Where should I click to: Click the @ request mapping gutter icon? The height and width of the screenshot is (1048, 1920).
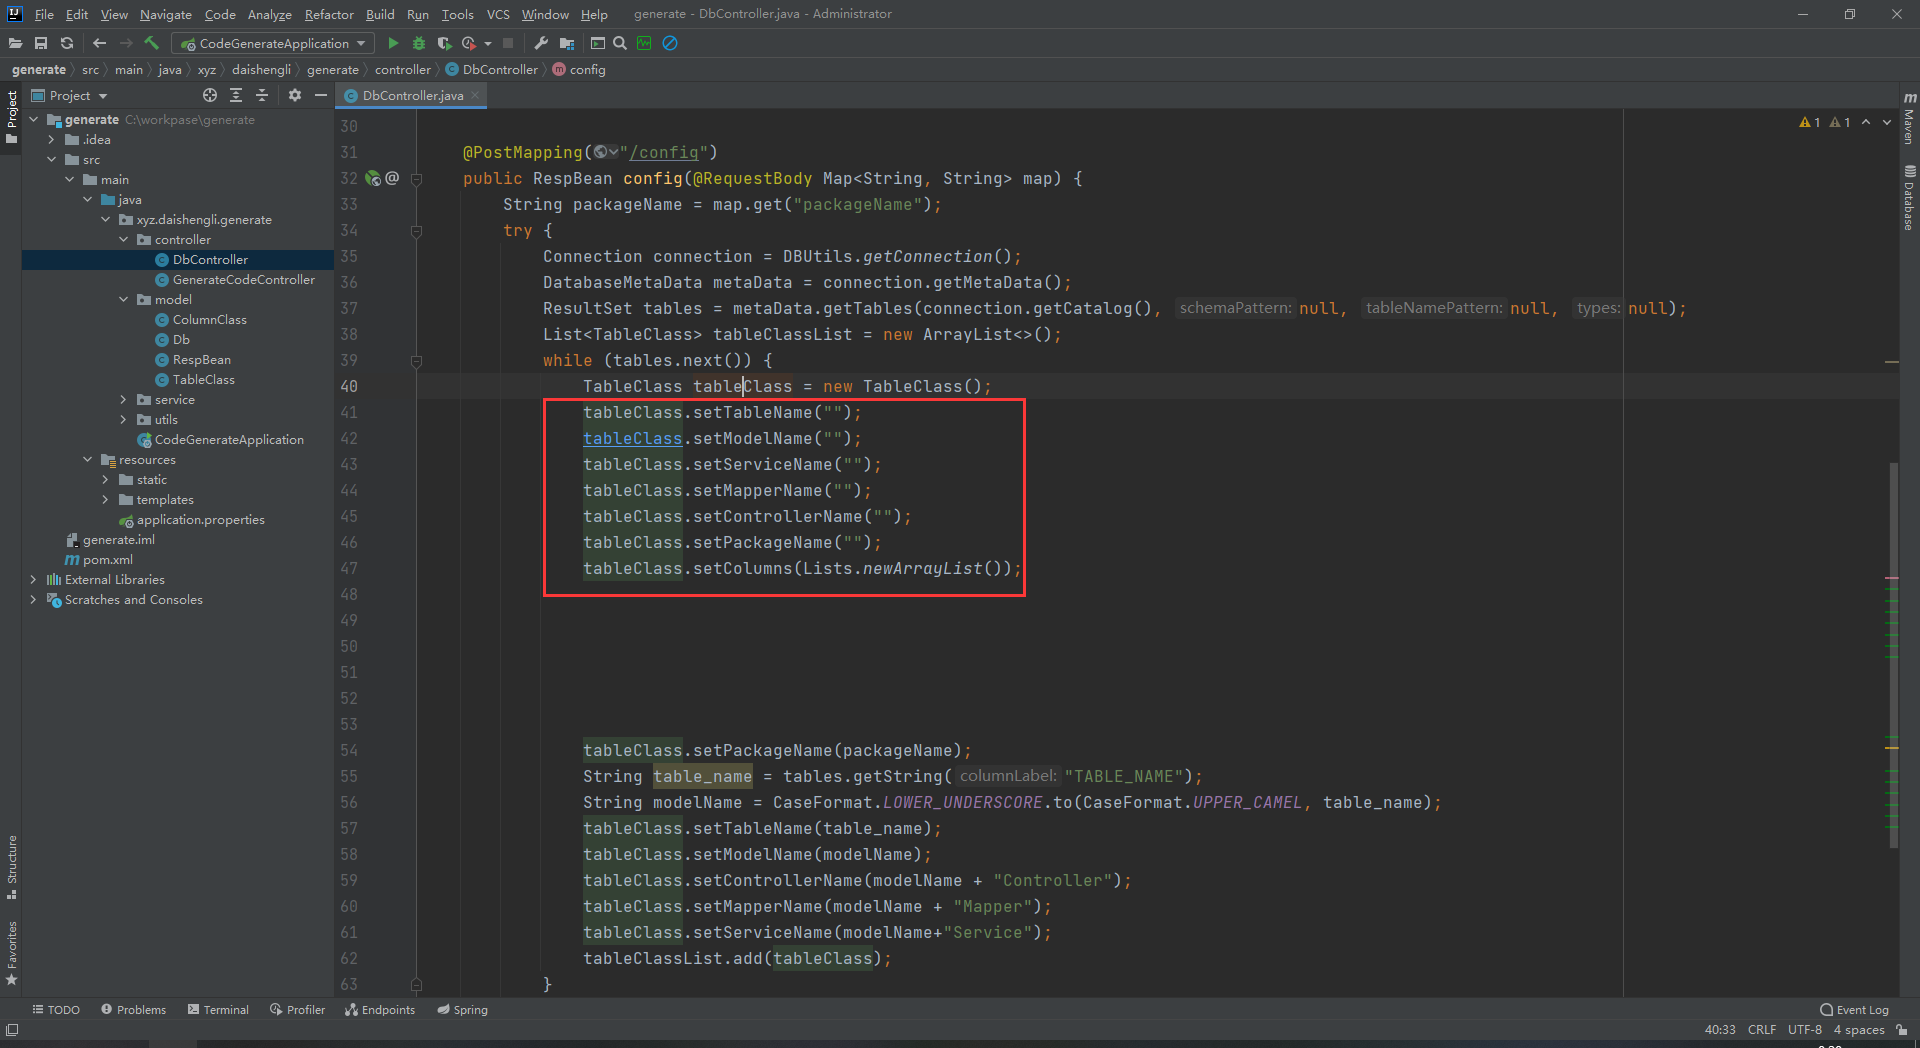pyautogui.click(x=392, y=178)
